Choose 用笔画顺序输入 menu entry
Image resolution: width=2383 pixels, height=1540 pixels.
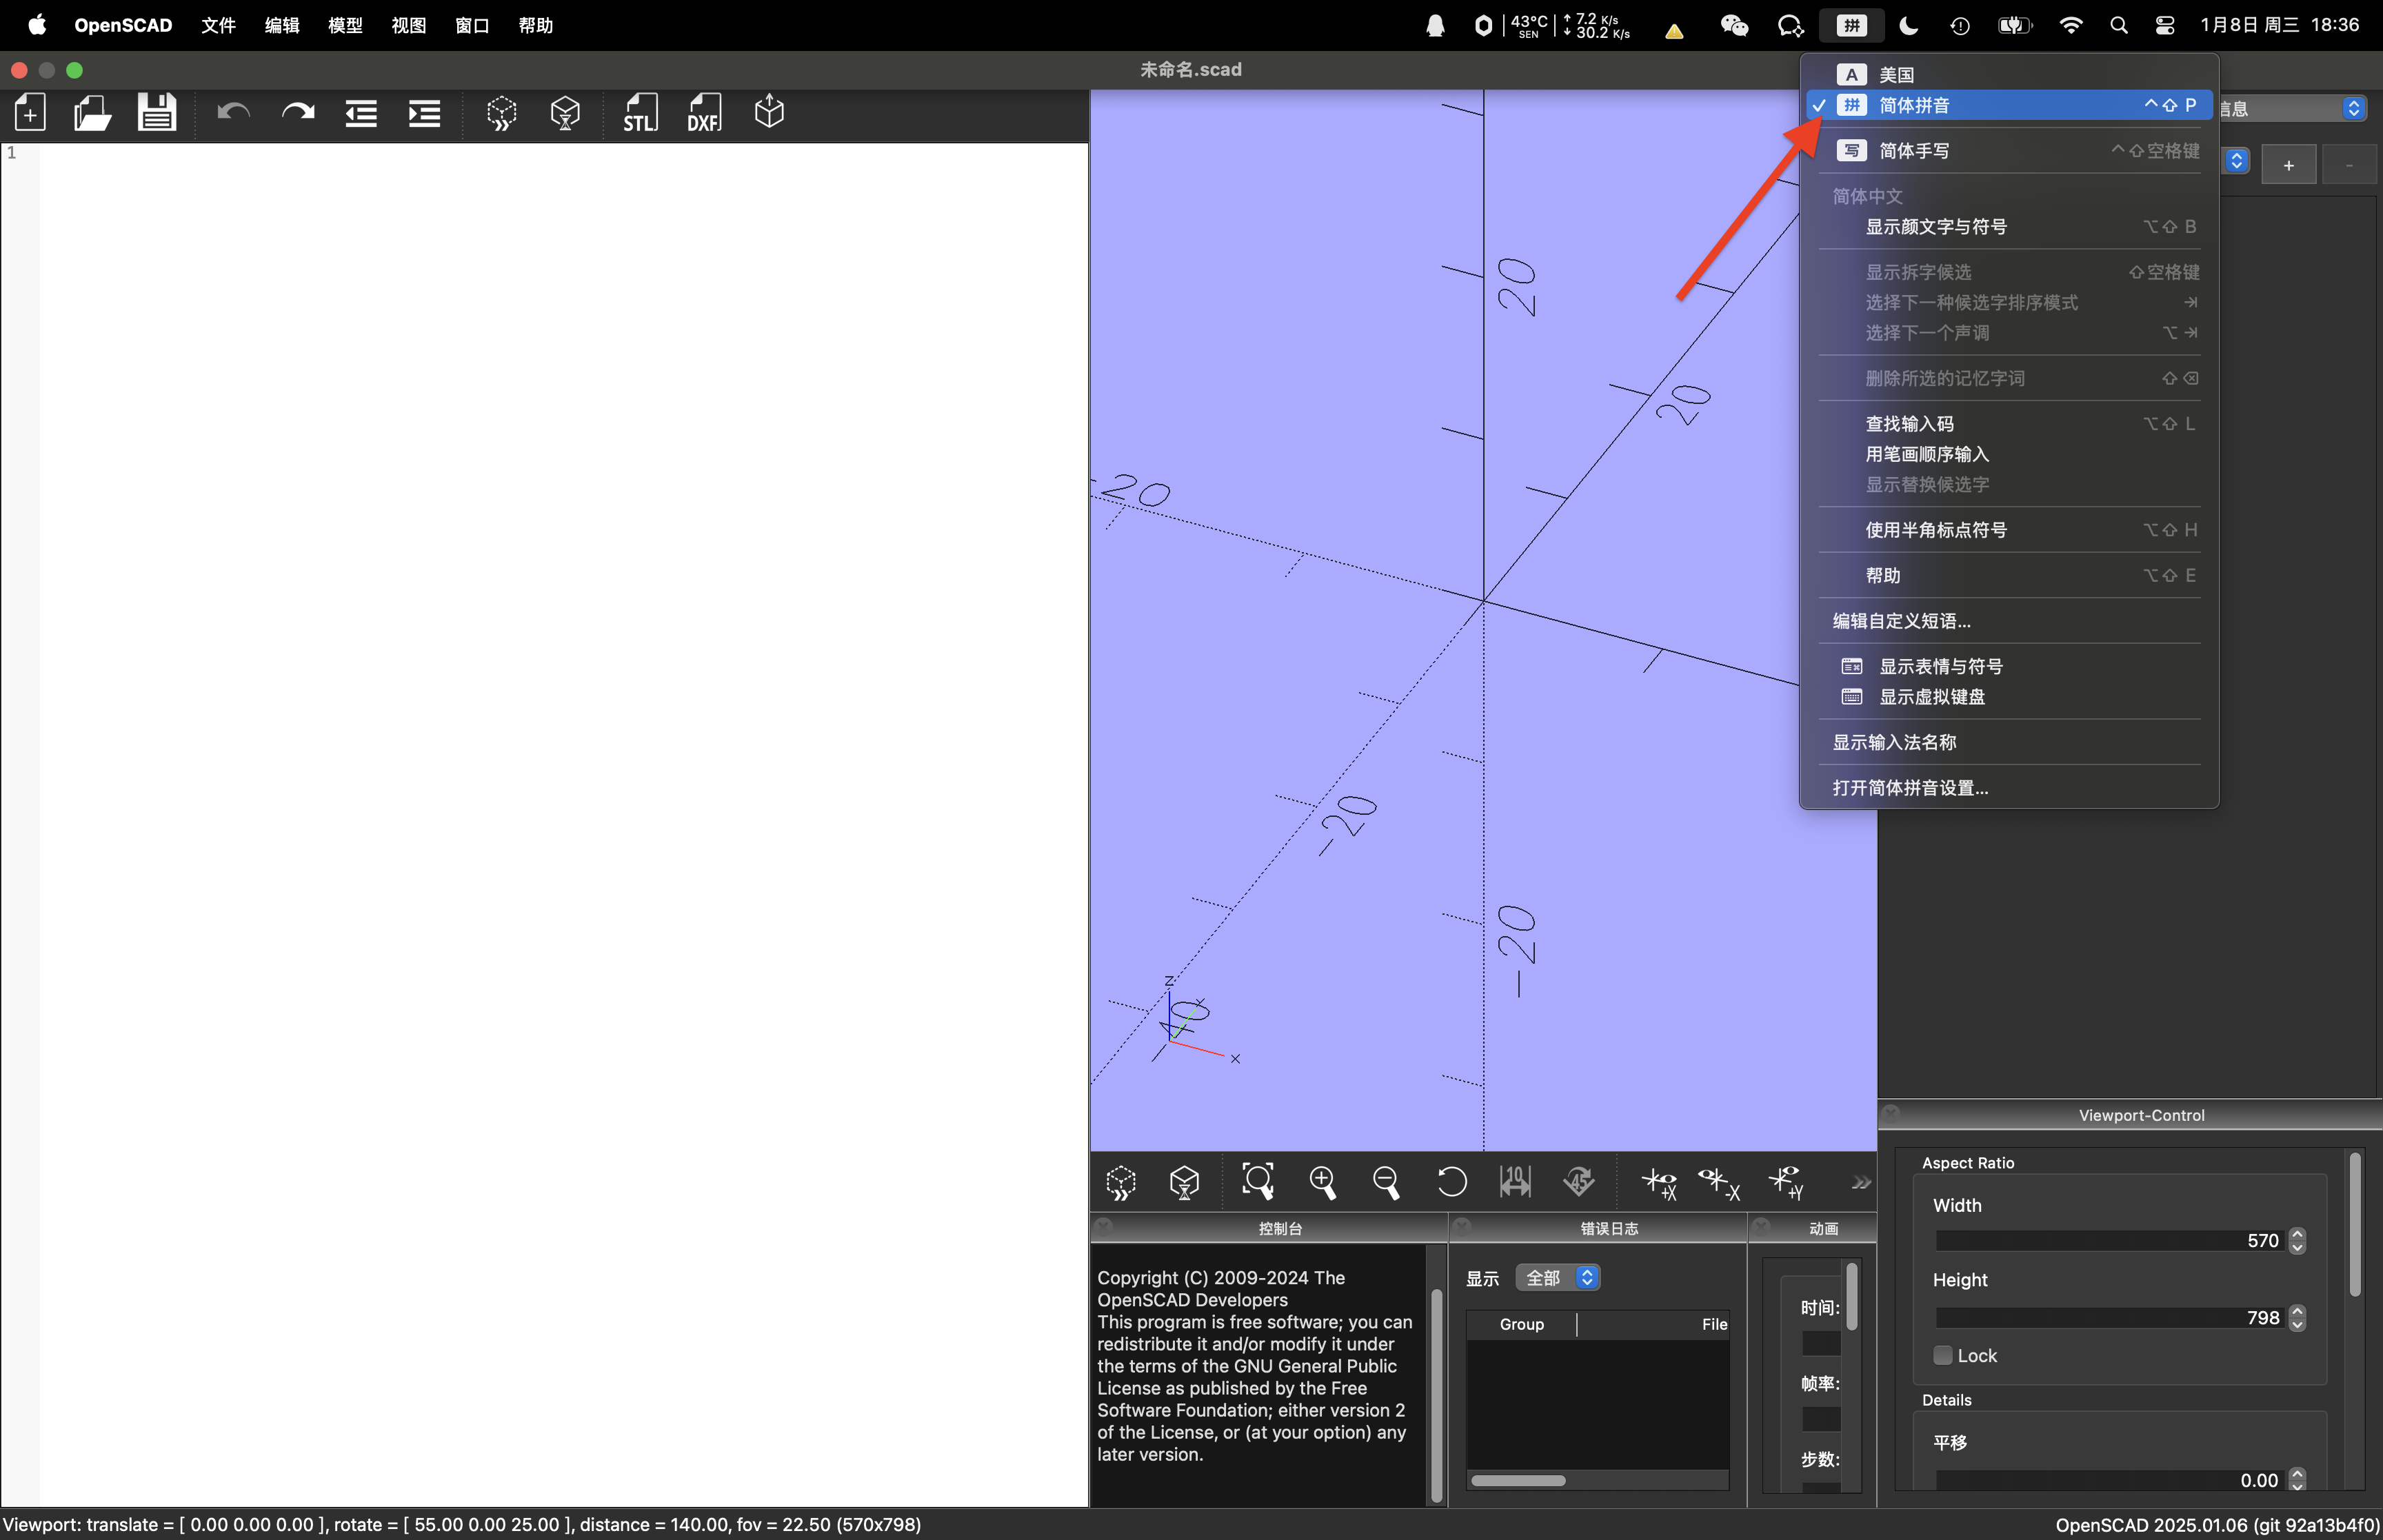[x=2009, y=454]
